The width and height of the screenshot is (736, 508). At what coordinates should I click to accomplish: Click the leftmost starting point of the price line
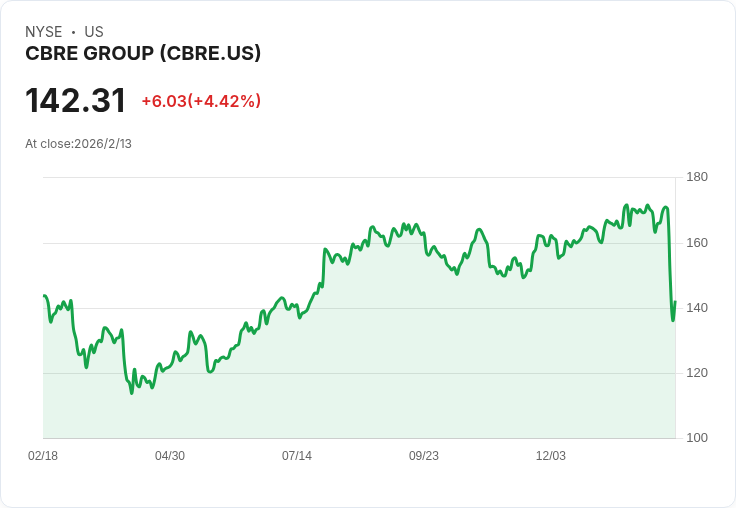click(x=44, y=296)
